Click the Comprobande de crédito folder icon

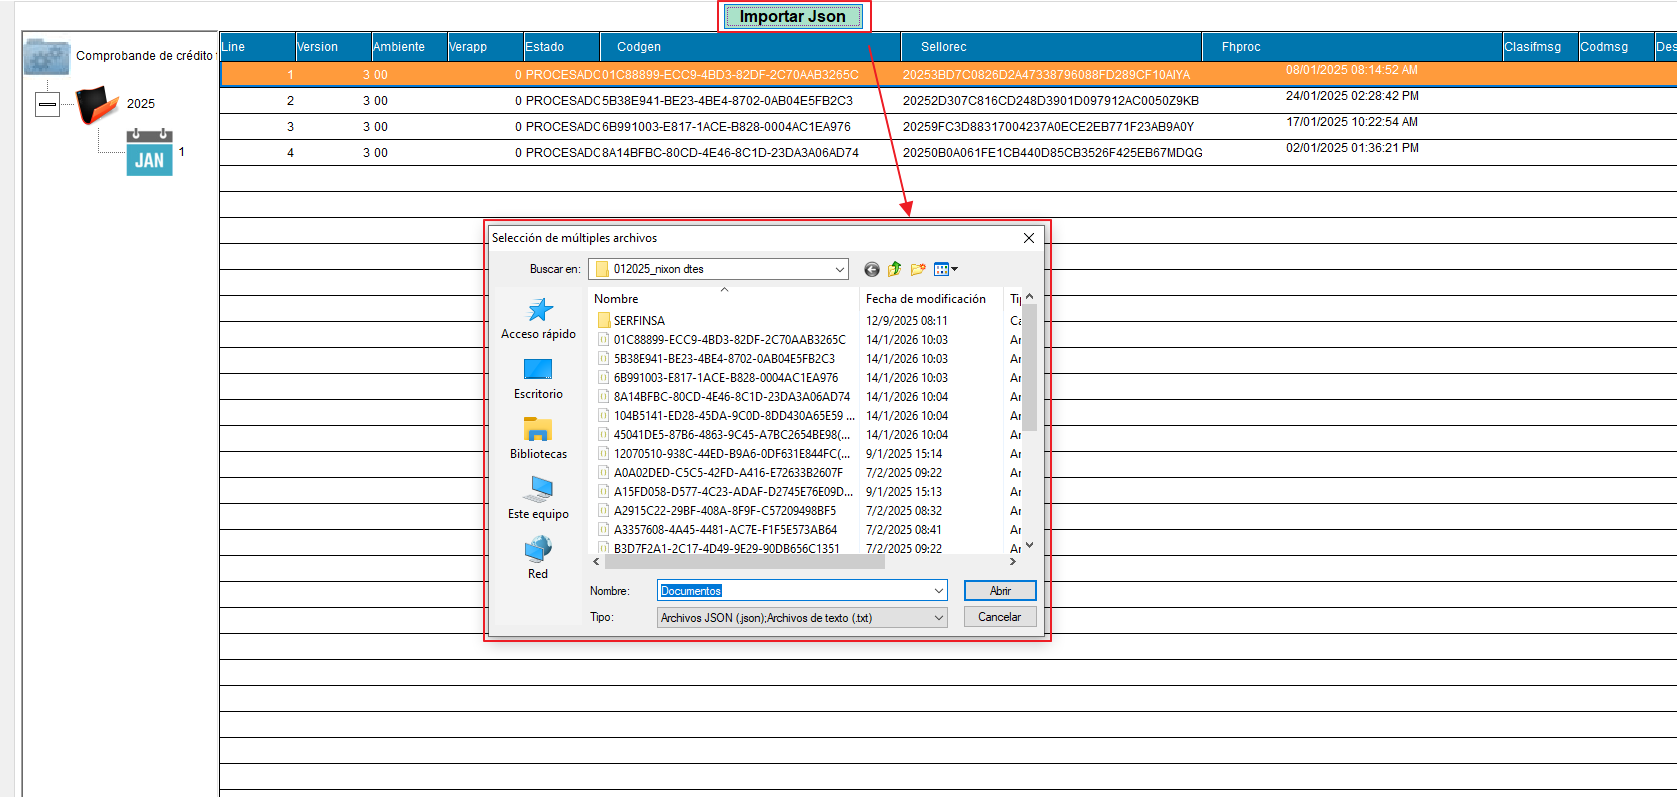point(47,56)
